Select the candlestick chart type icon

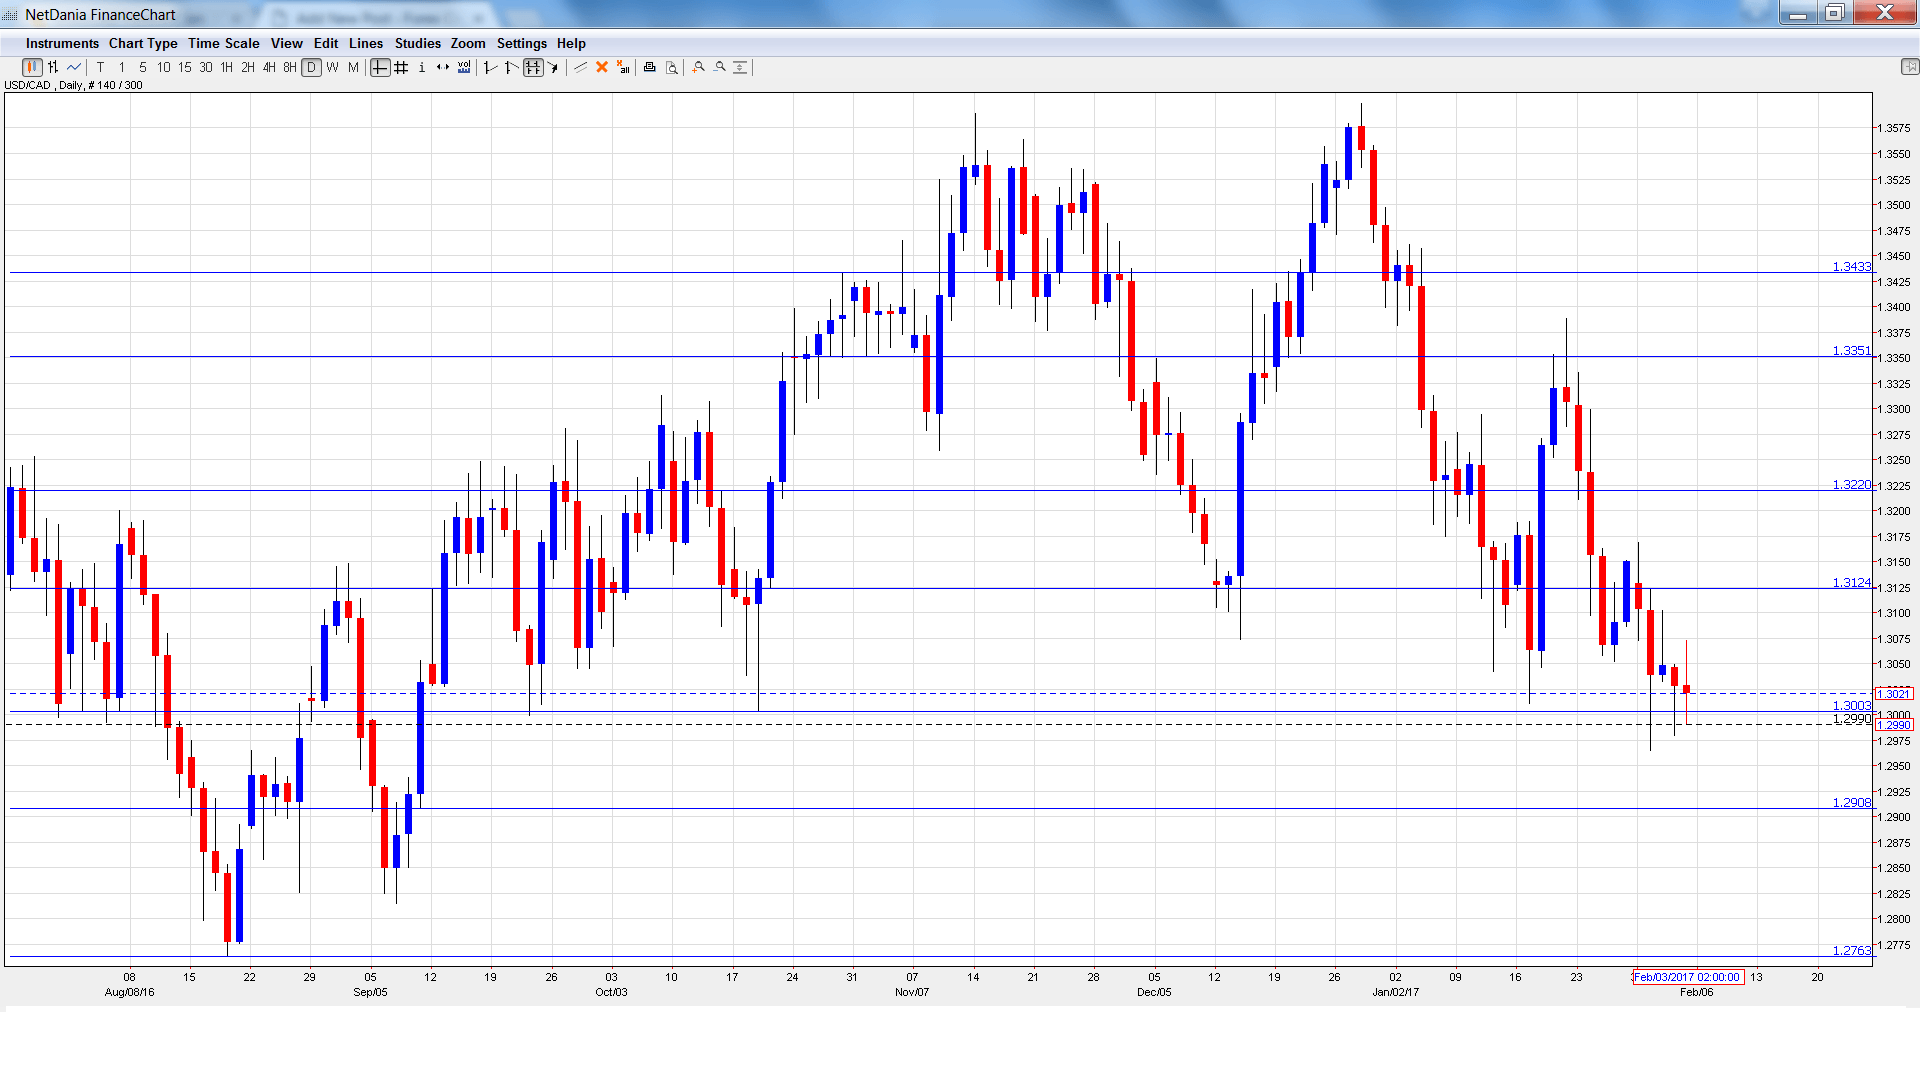tap(32, 67)
